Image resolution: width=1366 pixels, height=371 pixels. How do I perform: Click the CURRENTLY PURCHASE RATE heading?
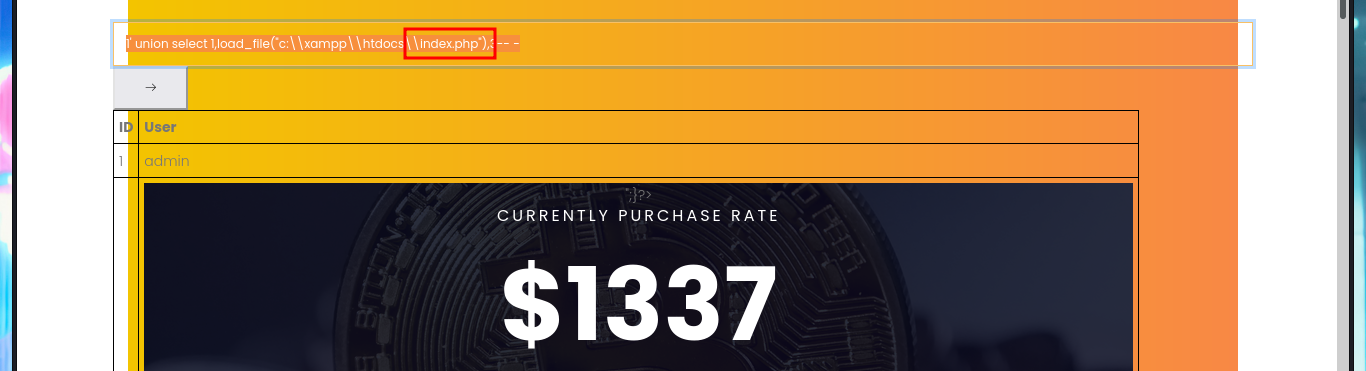(638, 216)
